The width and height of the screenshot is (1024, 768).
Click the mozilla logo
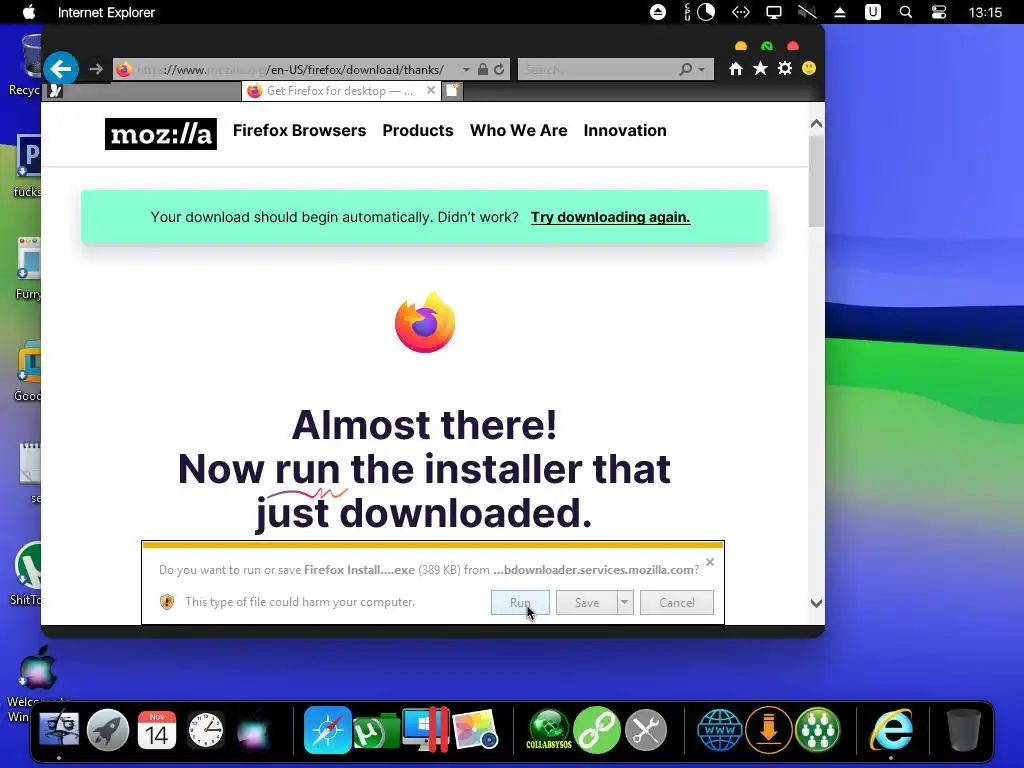[x=161, y=134]
